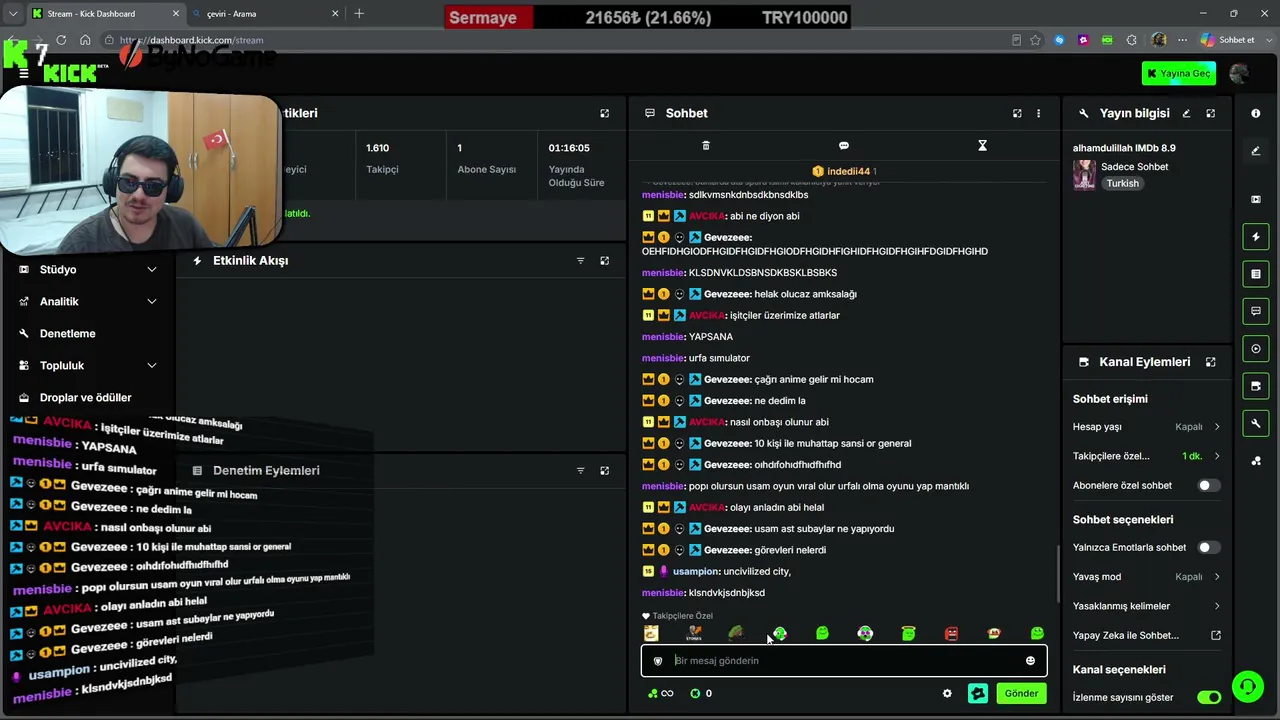The width and height of the screenshot is (1280, 720).
Task: Open the hamburger menu beside the Kick logo
Action: [24, 73]
